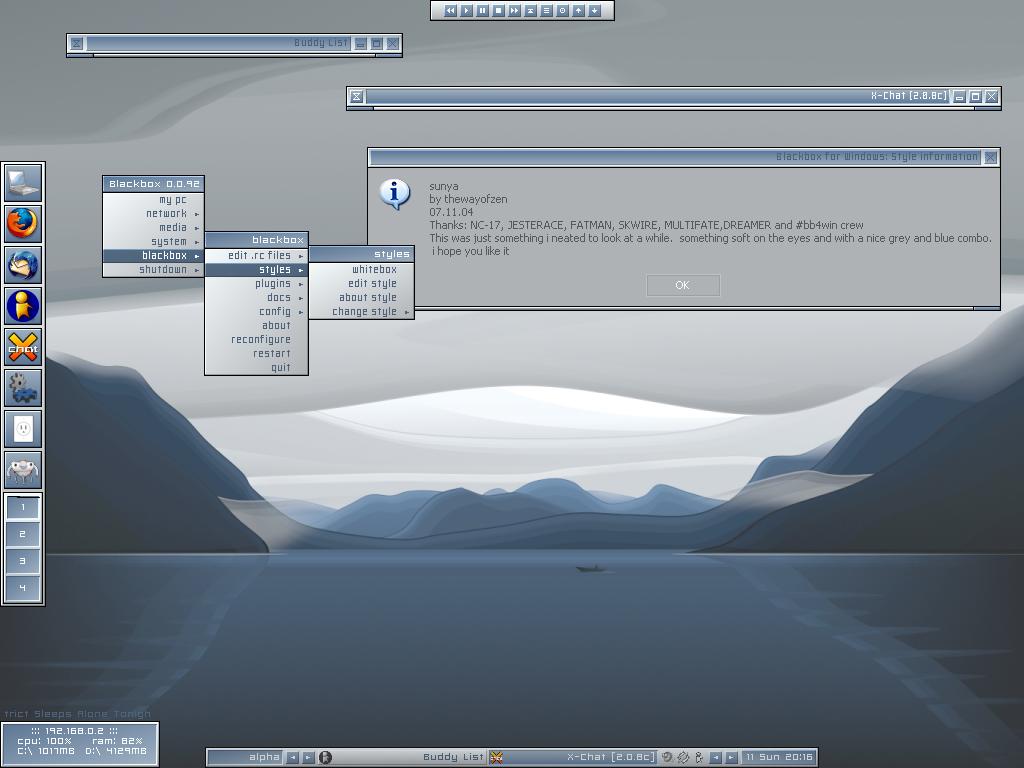Switch to workspace 1 in the pager
Image resolution: width=1024 pixels, height=768 pixels.
[23, 507]
